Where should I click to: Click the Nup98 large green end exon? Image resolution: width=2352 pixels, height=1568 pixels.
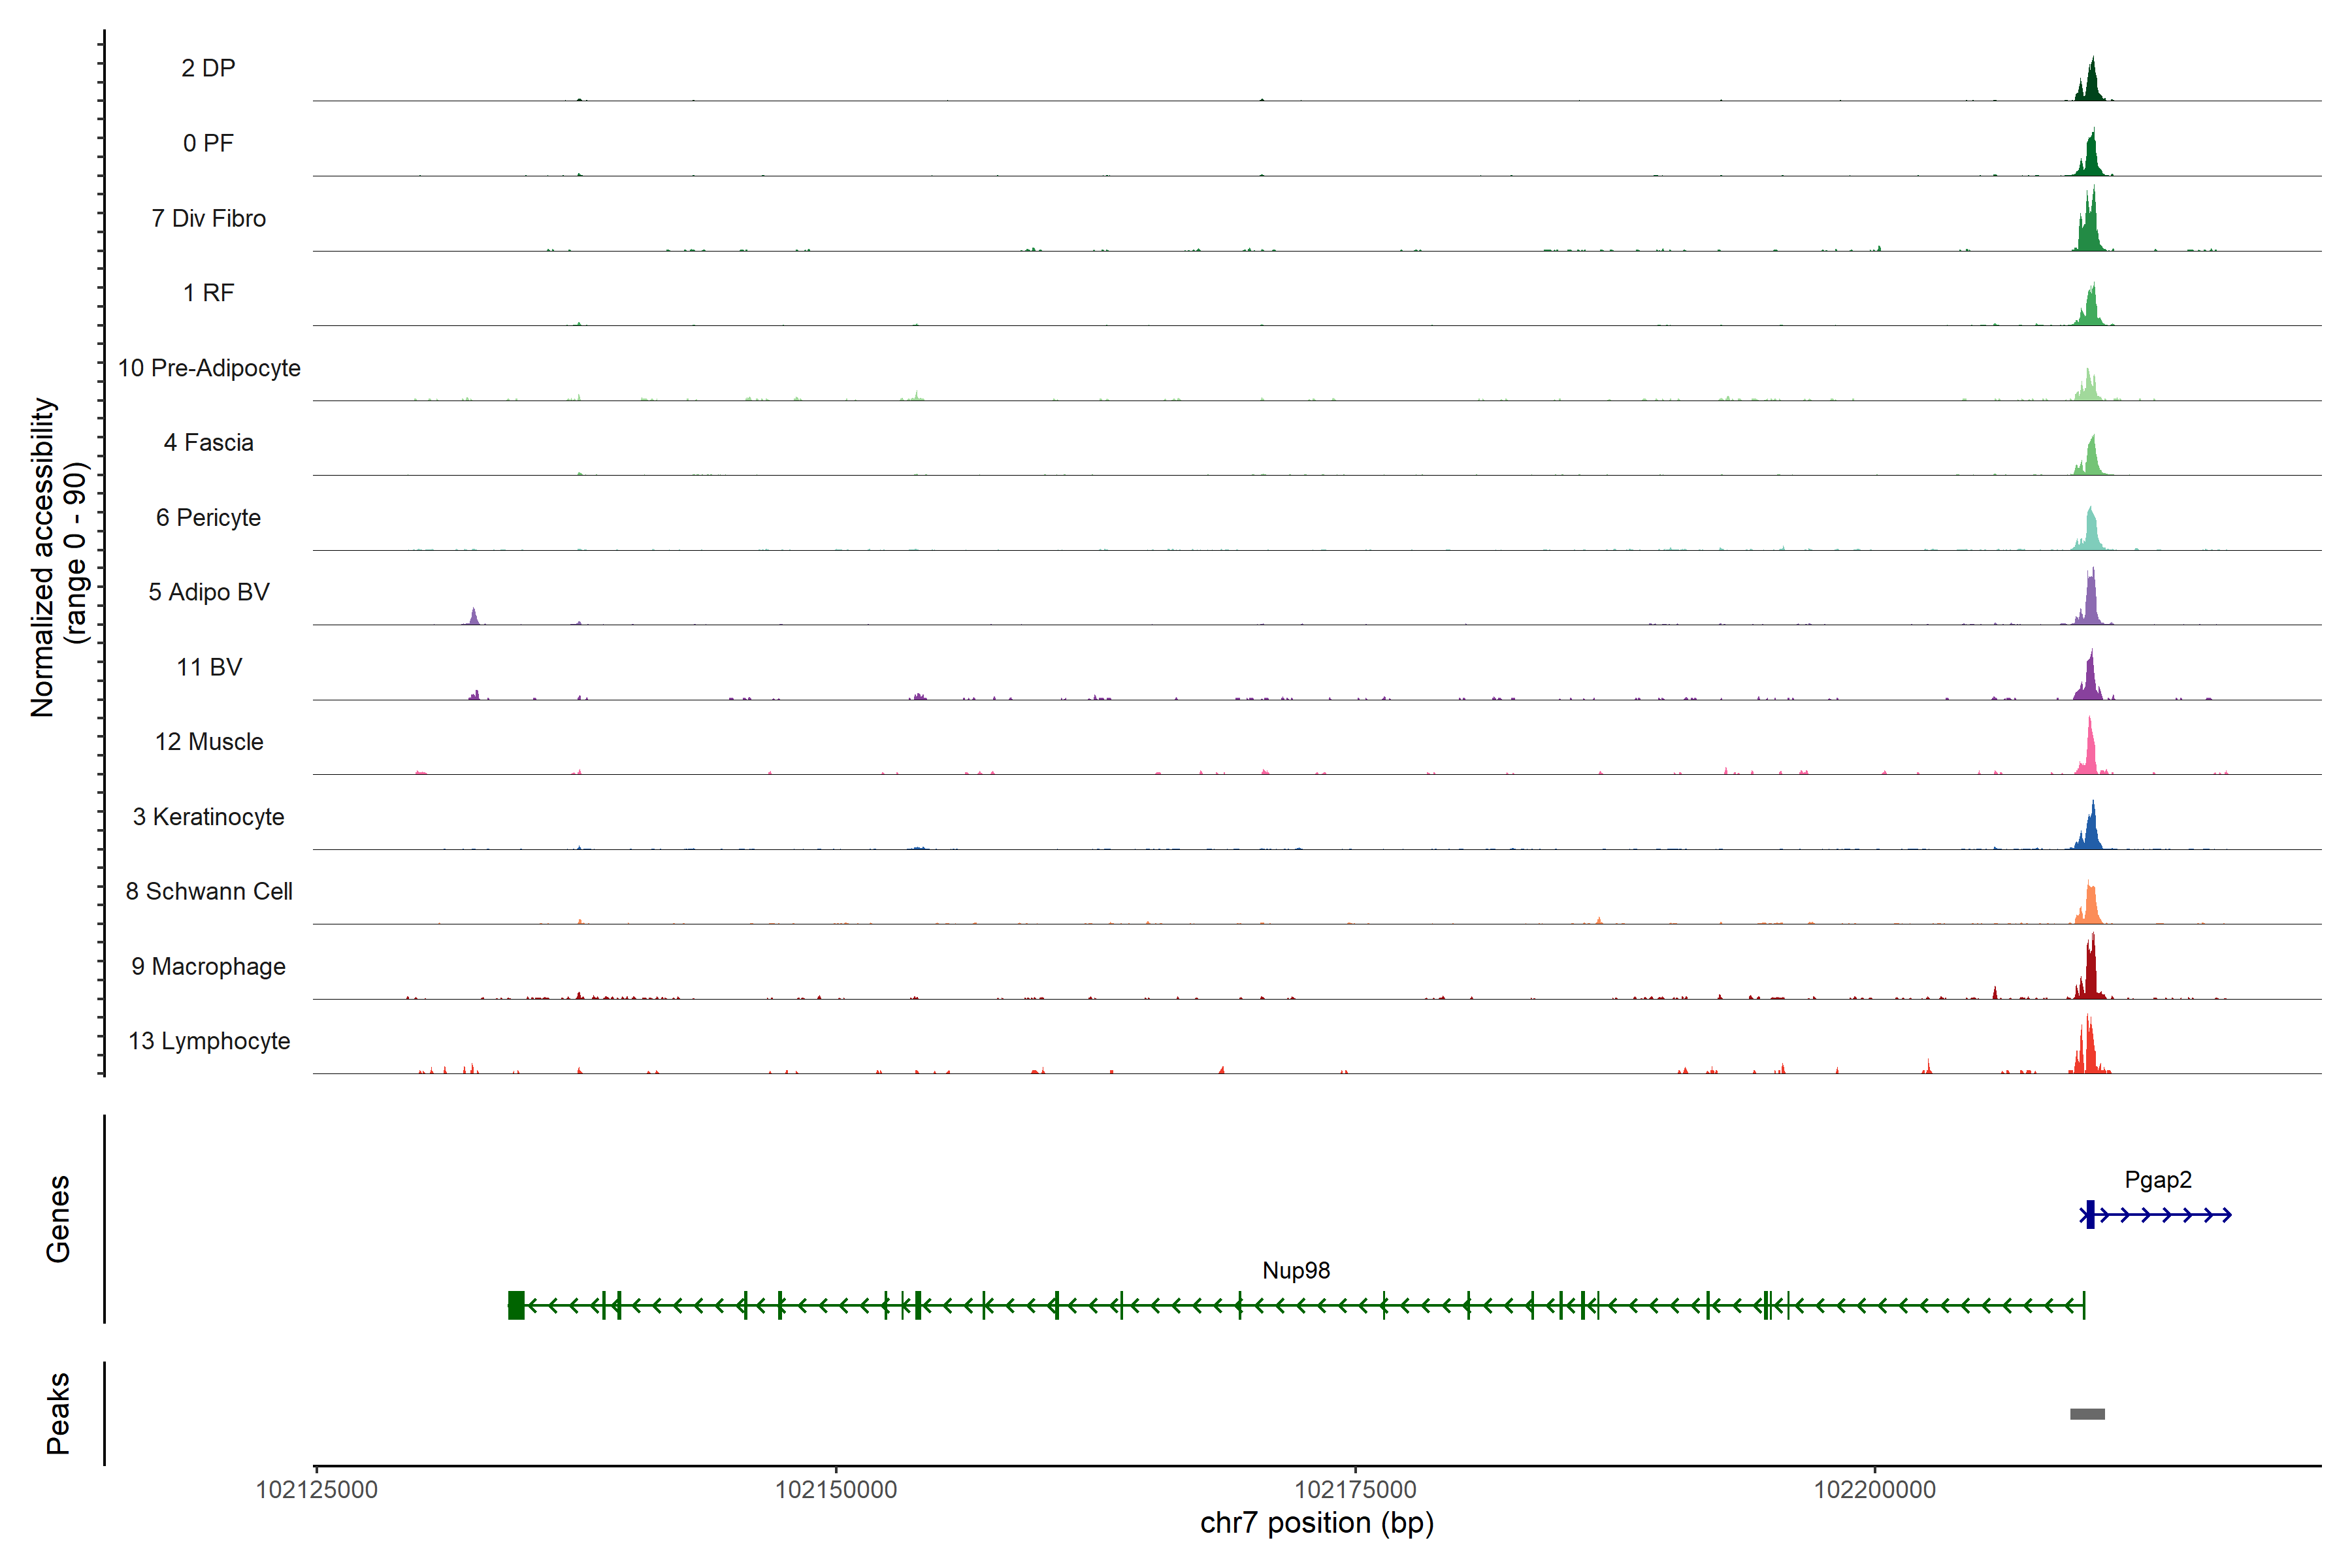516,1305
